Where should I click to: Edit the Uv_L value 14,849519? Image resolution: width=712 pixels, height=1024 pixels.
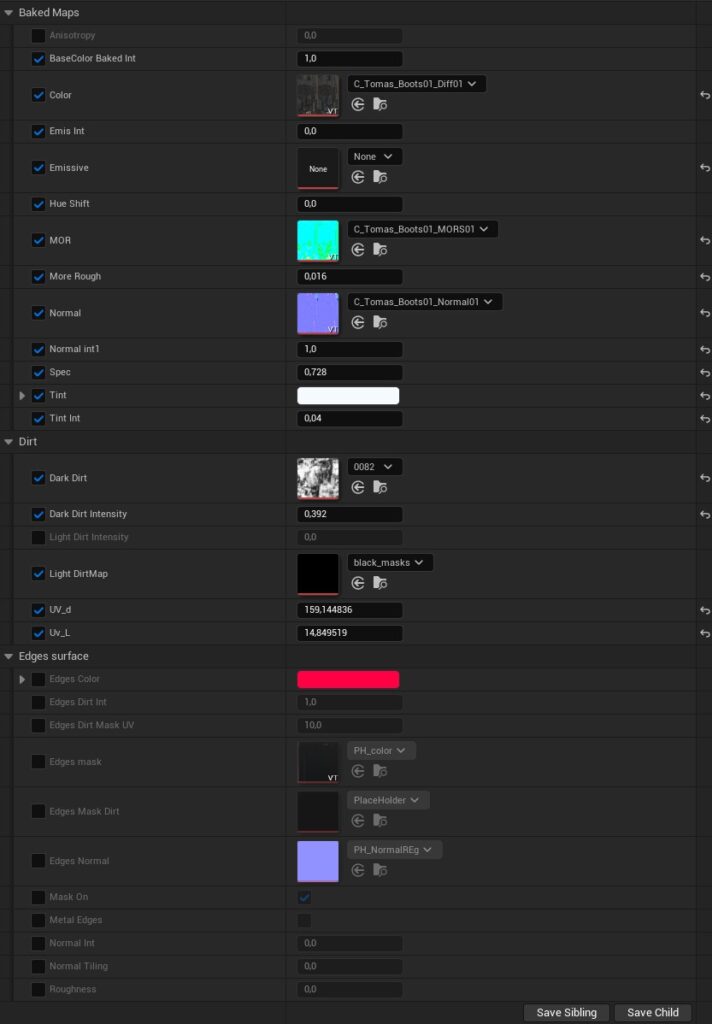(x=349, y=633)
